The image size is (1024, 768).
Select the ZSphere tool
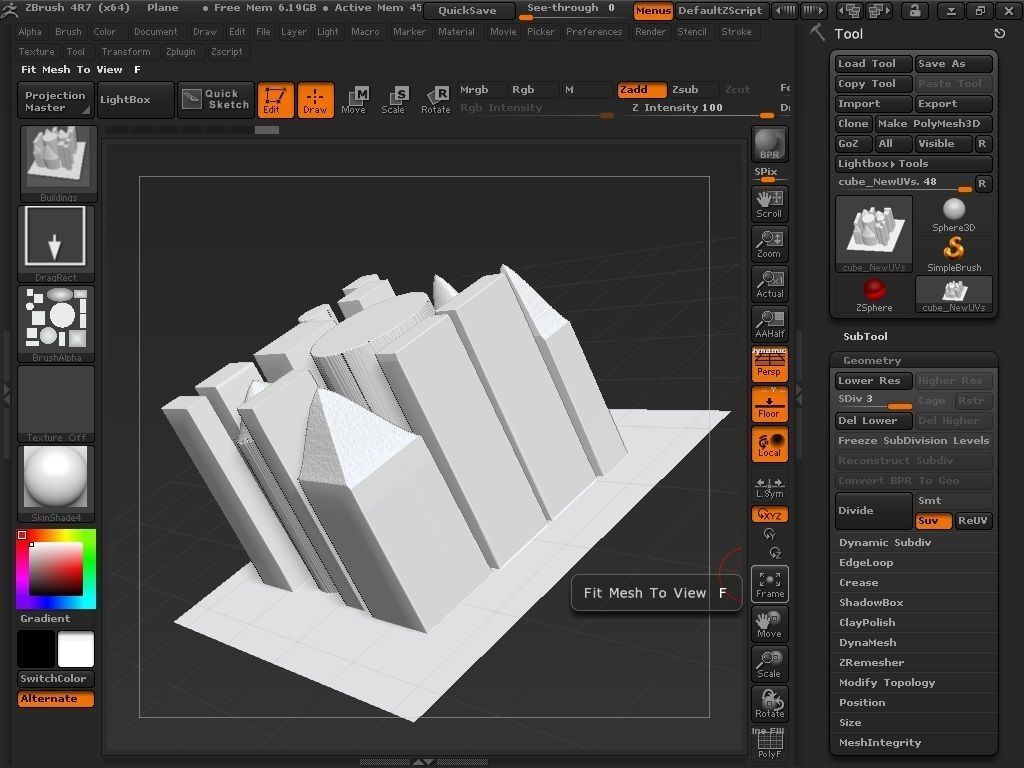pos(874,295)
